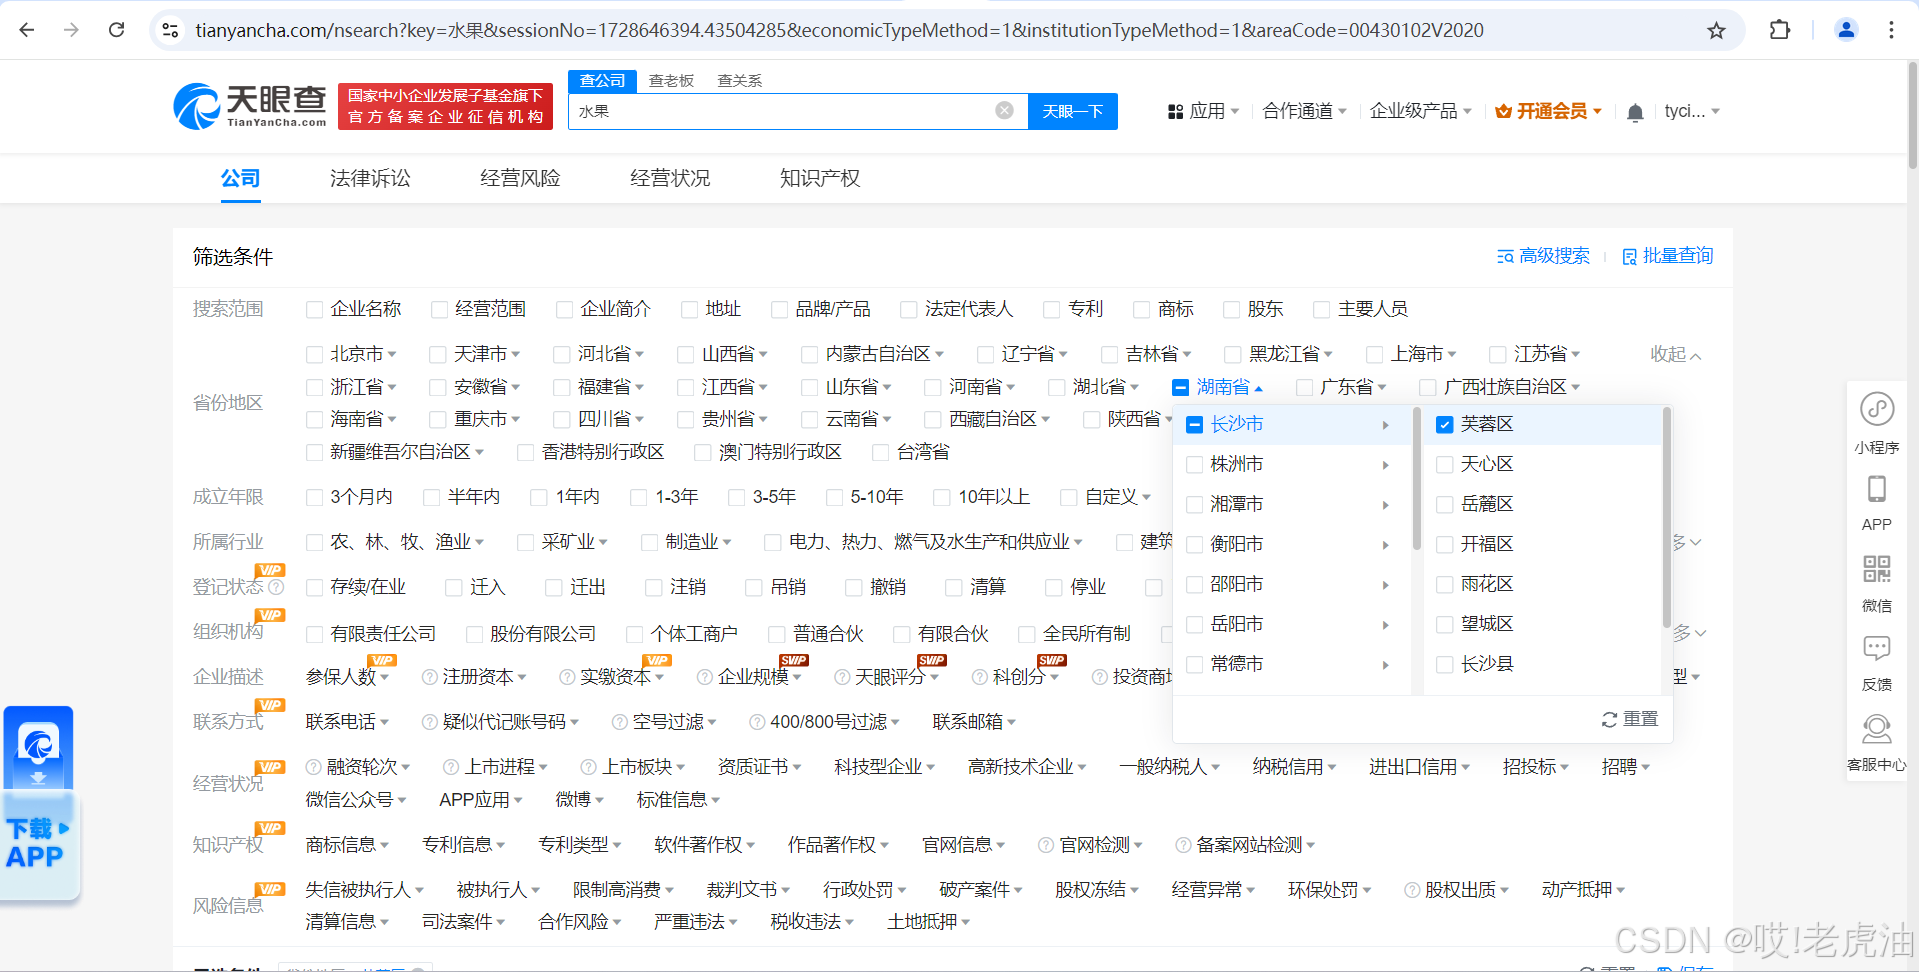Check the 1-3年 establishment period box
1919x972 pixels.
tap(639, 497)
